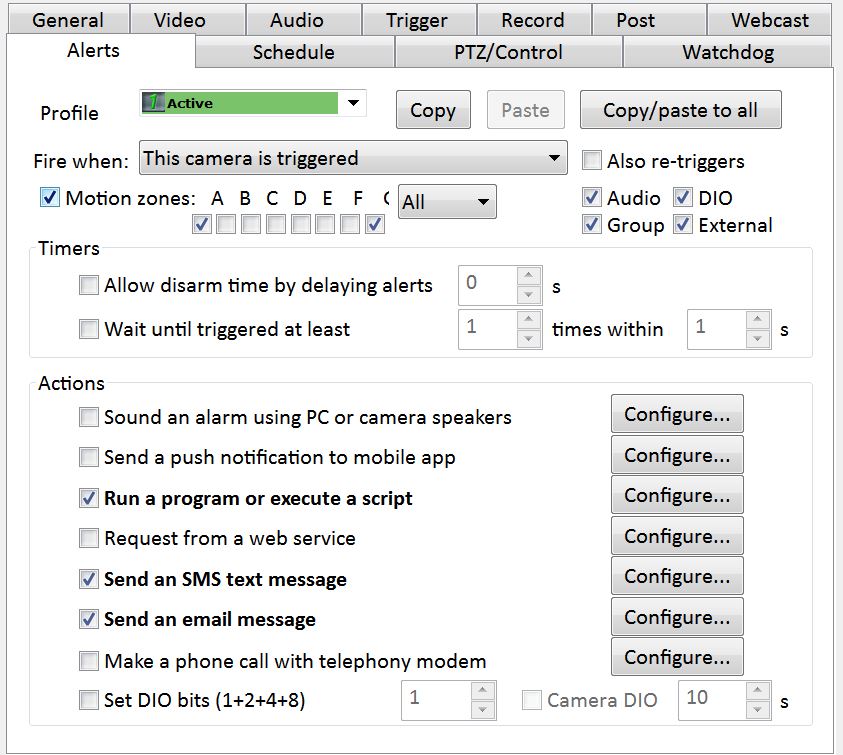This screenshot has width=843, height=755.
Task: Configure the push notification action
Action: 677,454
